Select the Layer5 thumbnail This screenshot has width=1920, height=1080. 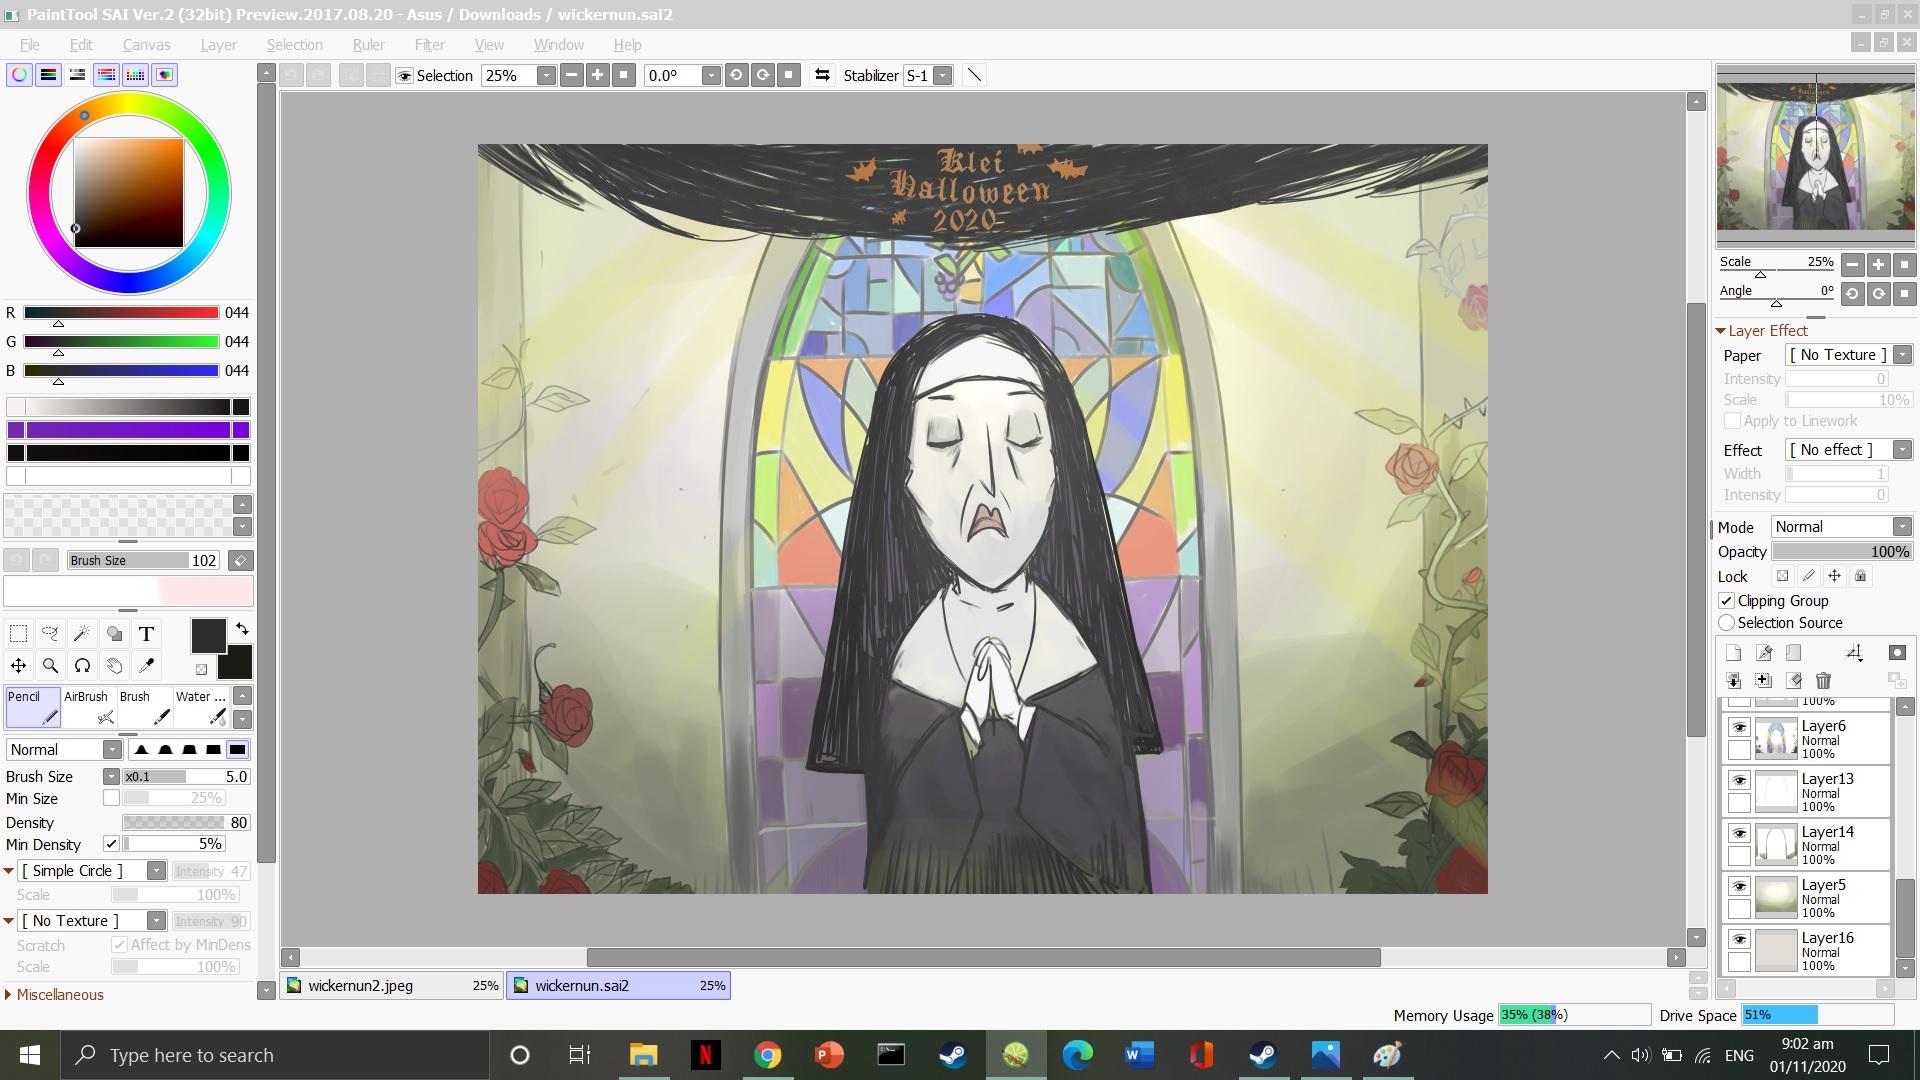1776,897
